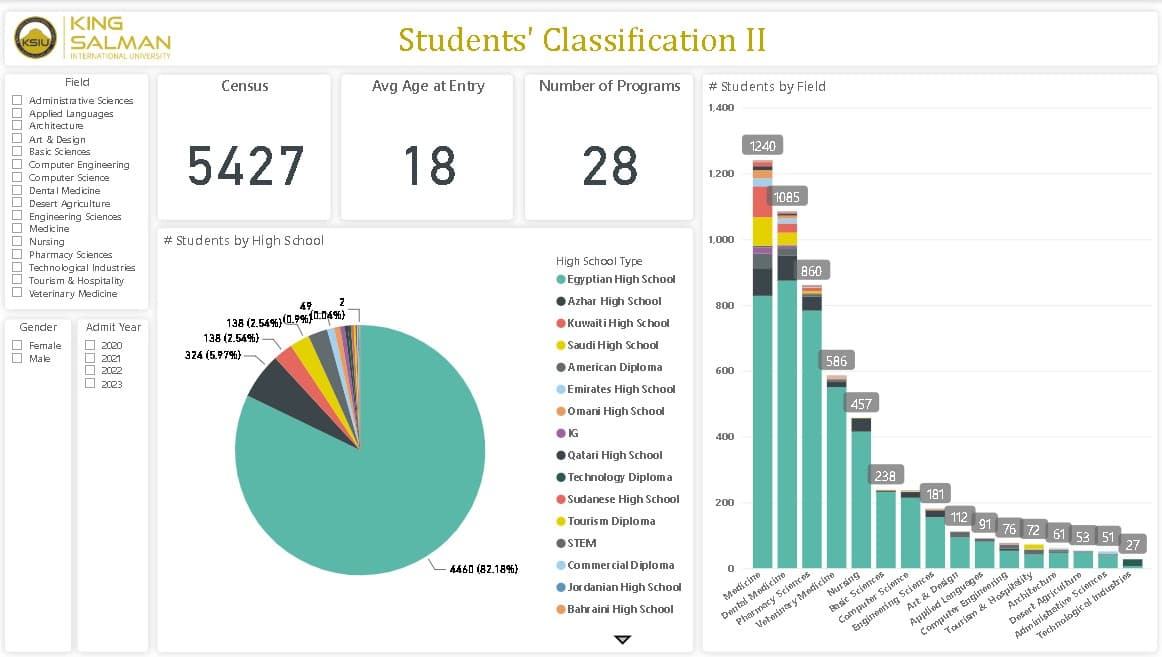This screenshot has width=1162, height=657.
Task: Click Jordanian High School legend item
Action: [620, 587]
